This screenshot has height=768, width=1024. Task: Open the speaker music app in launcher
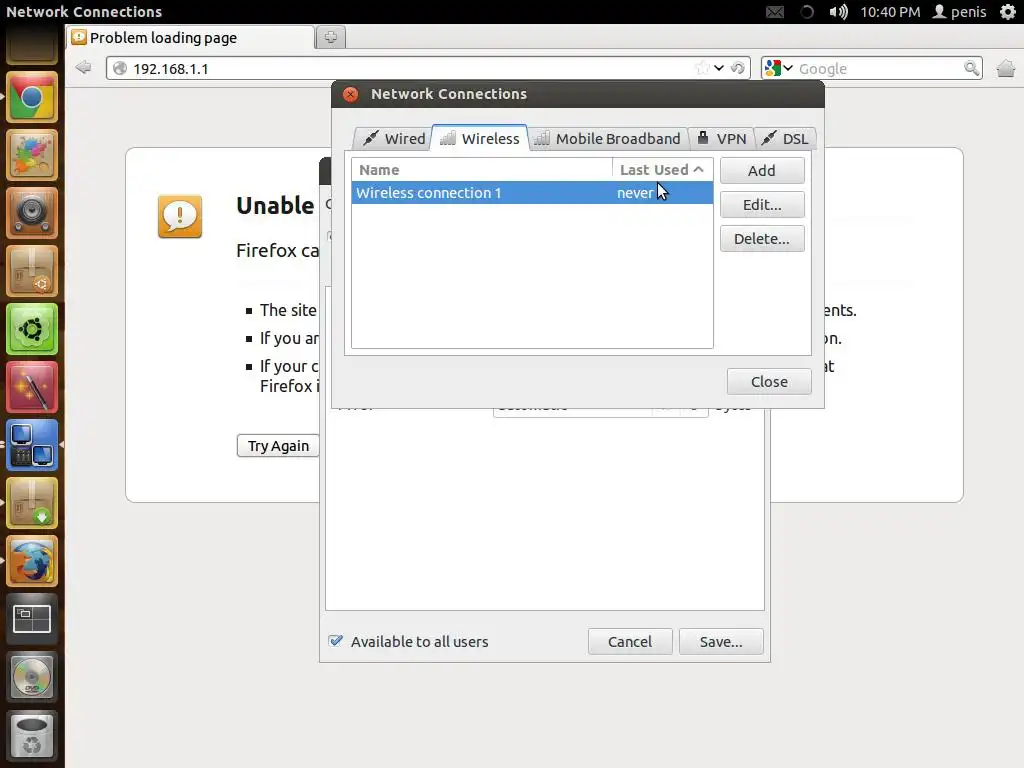pos(31,213)
